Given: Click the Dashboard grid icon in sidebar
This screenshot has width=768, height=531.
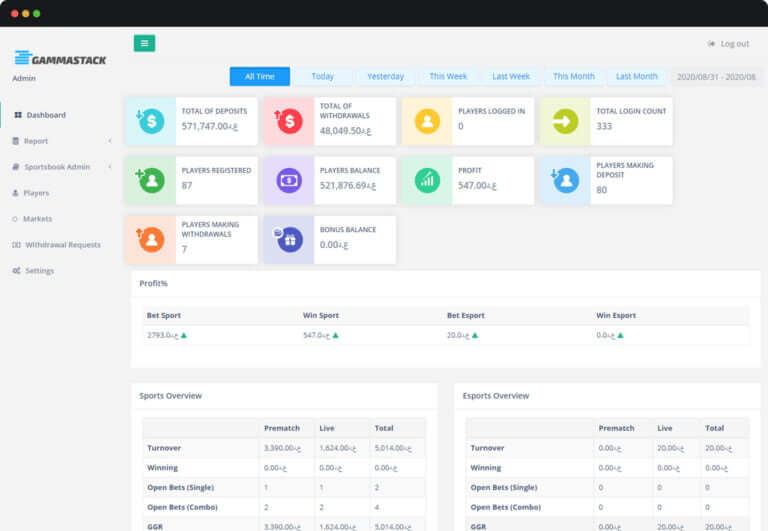Looking at the screenshot, I should point(18,115).
